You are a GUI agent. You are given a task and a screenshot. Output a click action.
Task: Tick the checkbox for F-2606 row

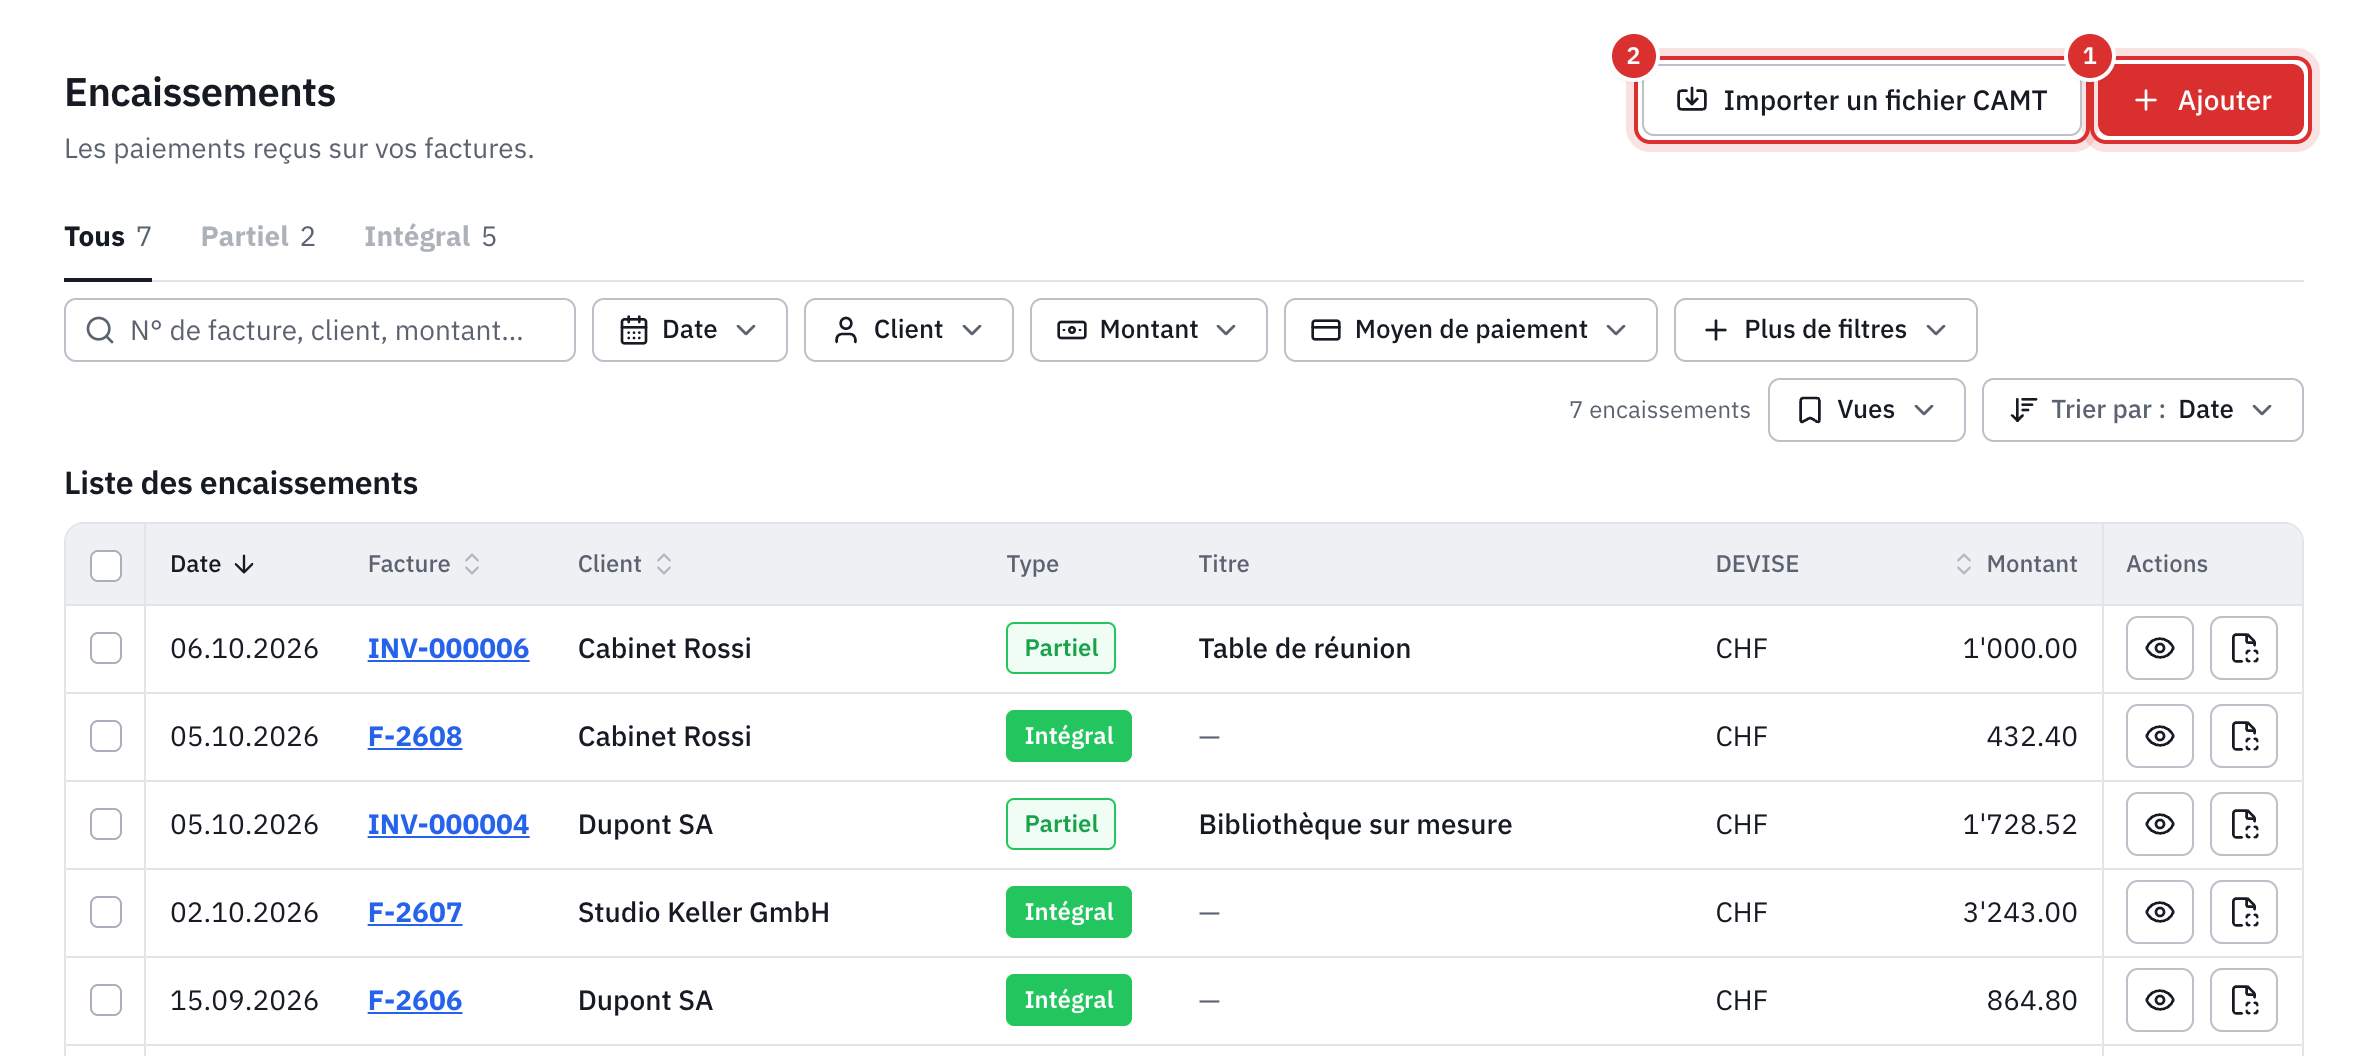click(106, 1000)
